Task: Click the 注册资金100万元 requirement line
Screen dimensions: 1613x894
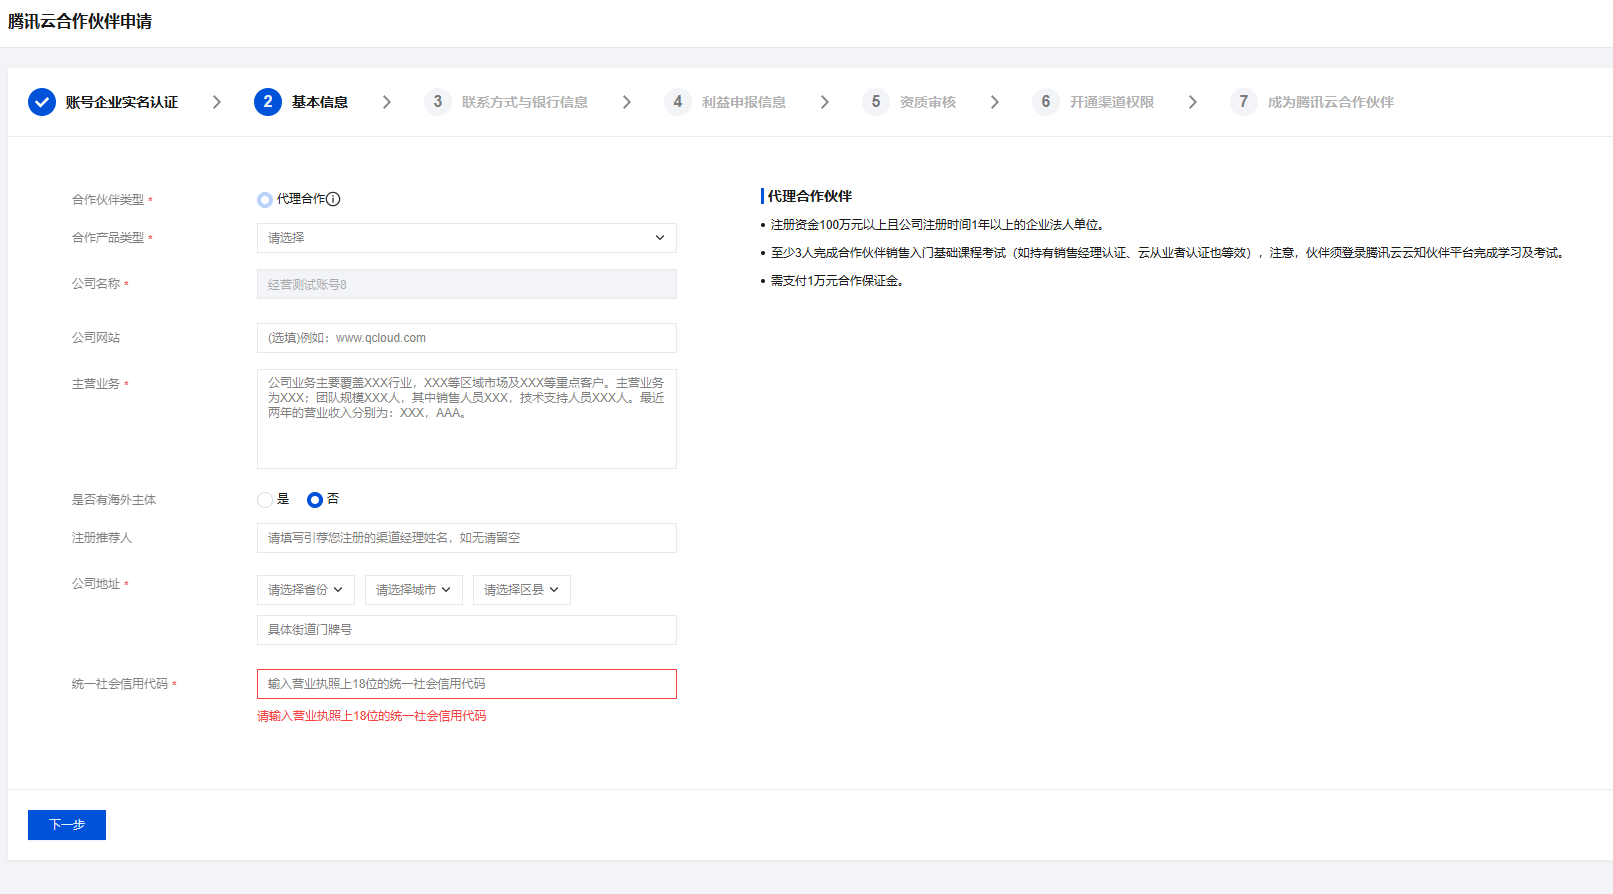Action: [x=937, y=225]
